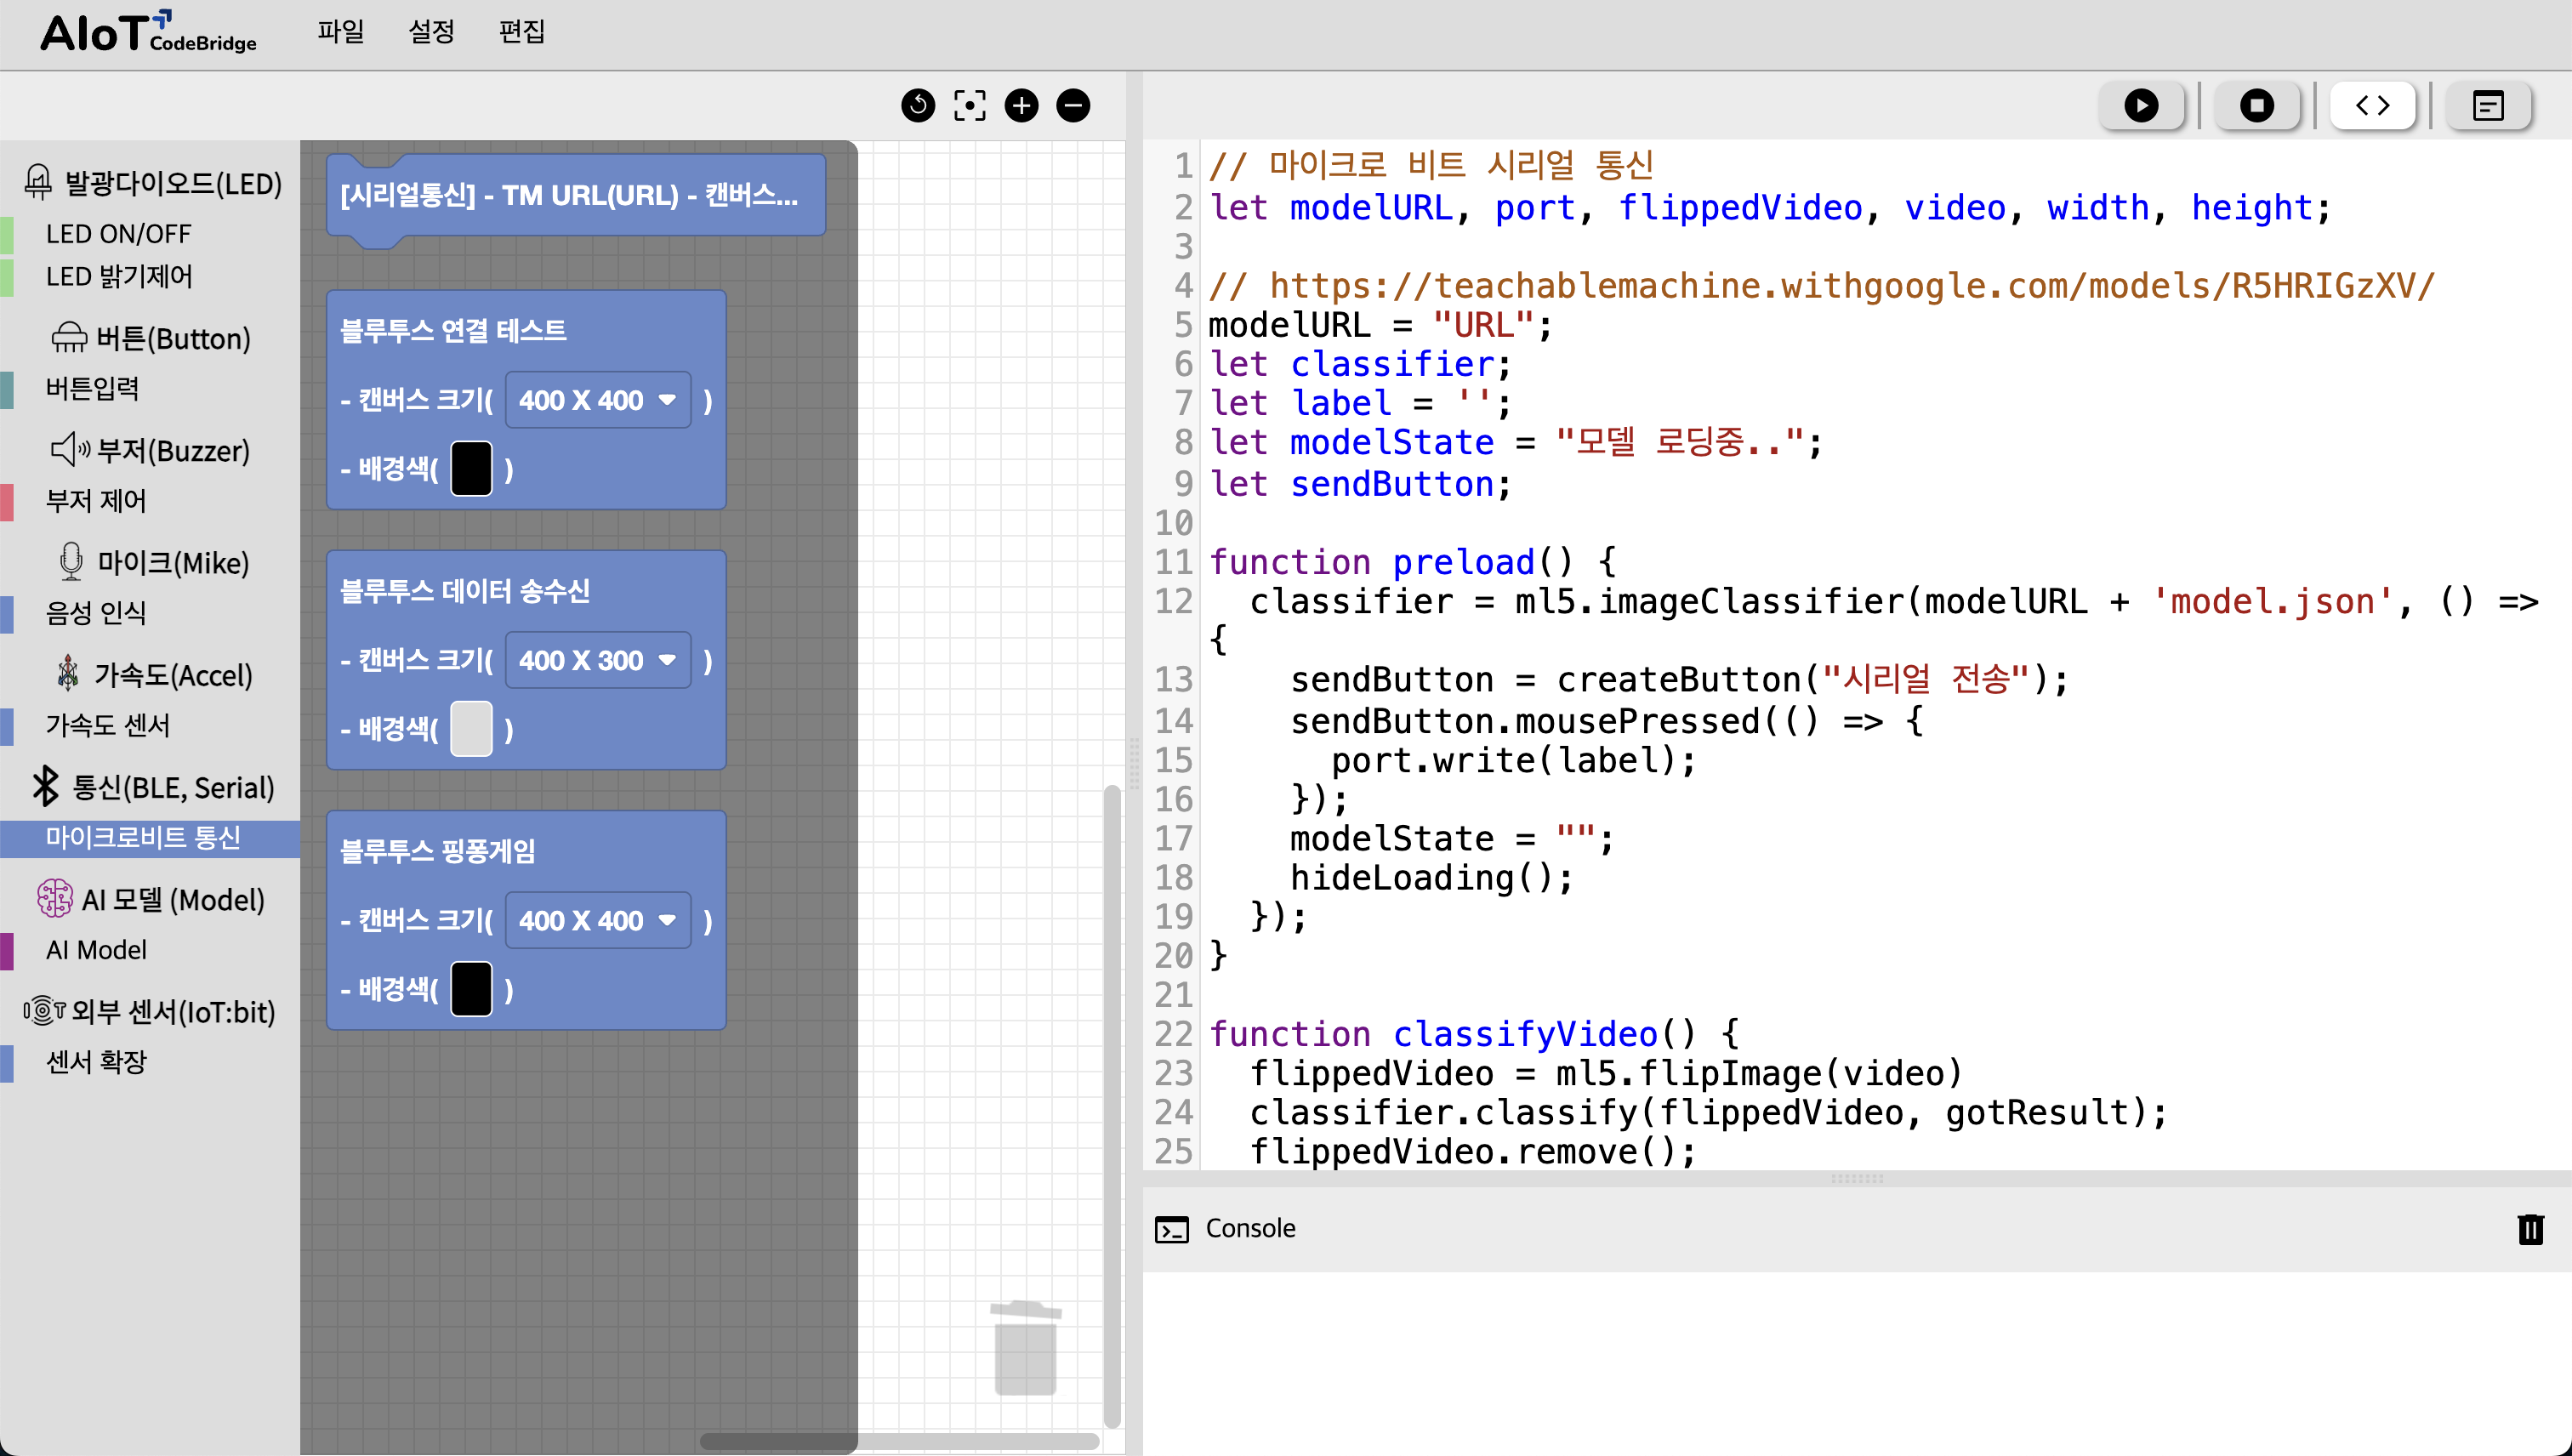This screenshot has width=2572, height=1456.
Task: Select 마이크로비트 통신 category
Action: click(x=150, y=838)
